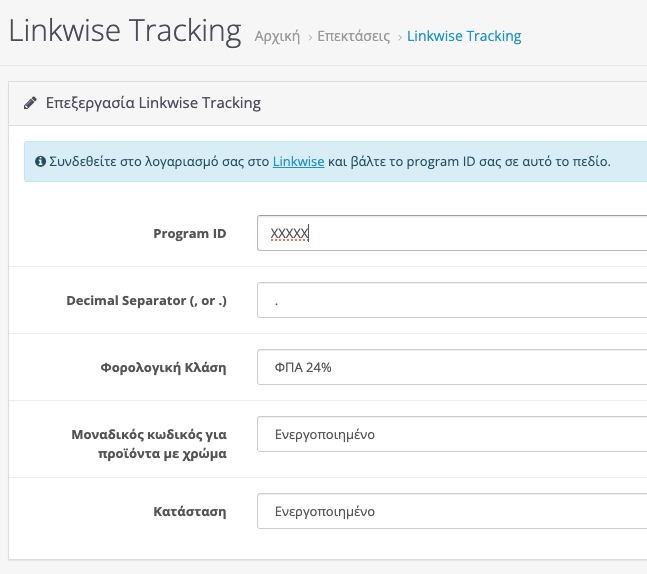The height and width of the screenshot is (574, 647).
Task: Go to Αρχική breadcrumb
Action: [x=277, y=36]
